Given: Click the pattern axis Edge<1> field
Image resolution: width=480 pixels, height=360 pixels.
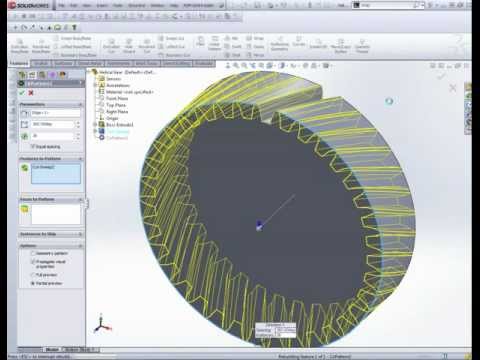Looking at the screenshot, I should point(55,113).
